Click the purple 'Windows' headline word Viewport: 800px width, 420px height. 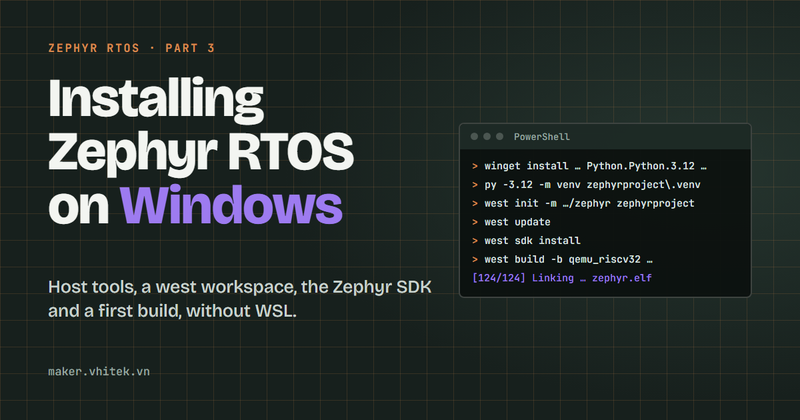(x=231, y=205)
